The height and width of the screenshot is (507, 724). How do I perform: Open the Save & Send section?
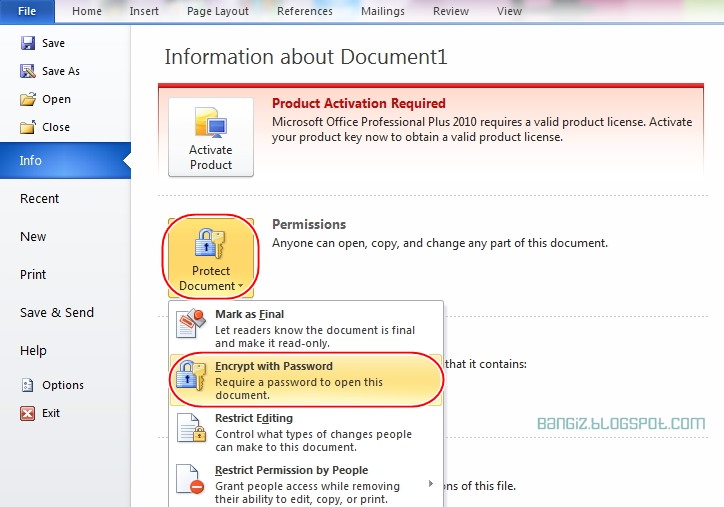57,313
